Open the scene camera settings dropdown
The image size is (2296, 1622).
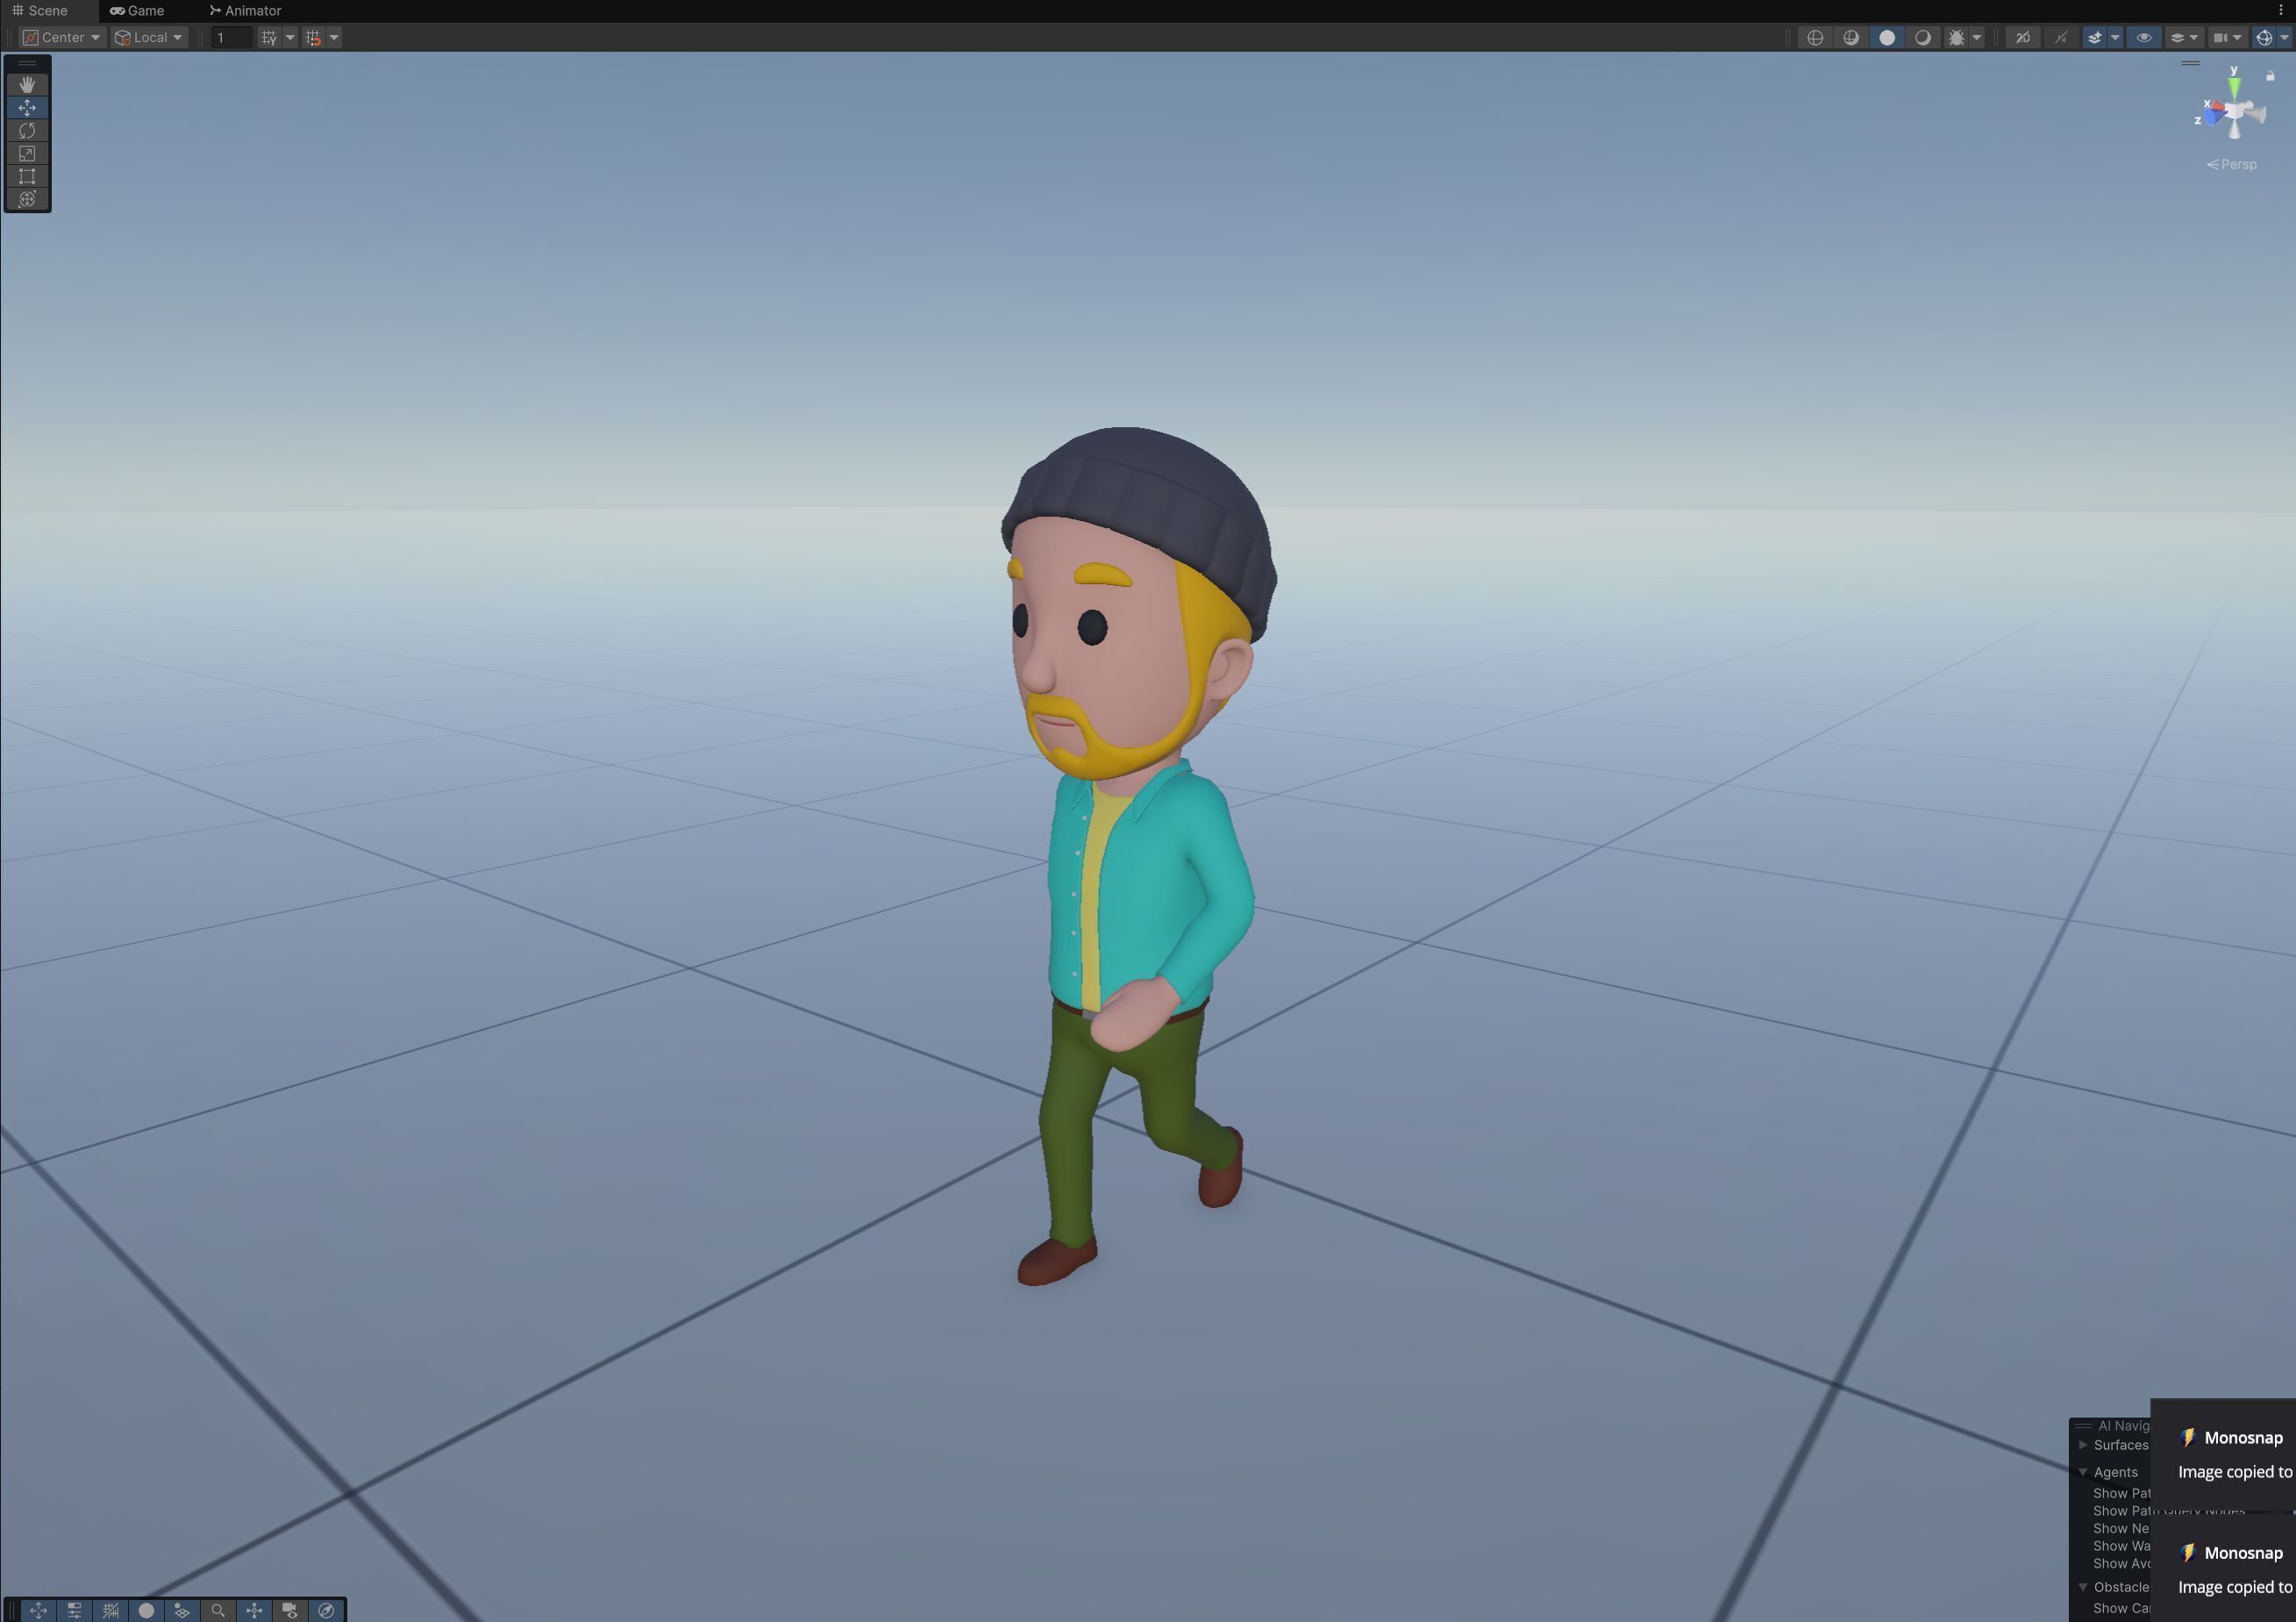(x=2228, y=37)
